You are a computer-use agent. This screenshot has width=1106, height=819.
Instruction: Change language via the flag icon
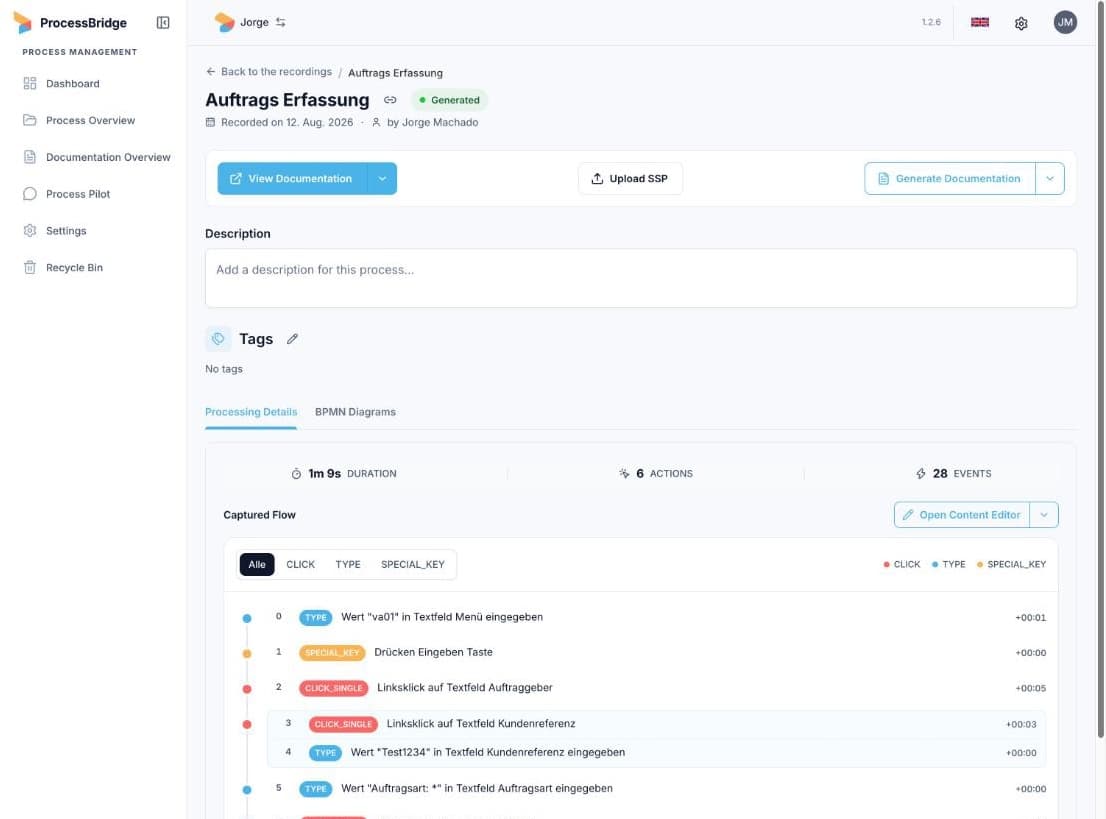980,23
